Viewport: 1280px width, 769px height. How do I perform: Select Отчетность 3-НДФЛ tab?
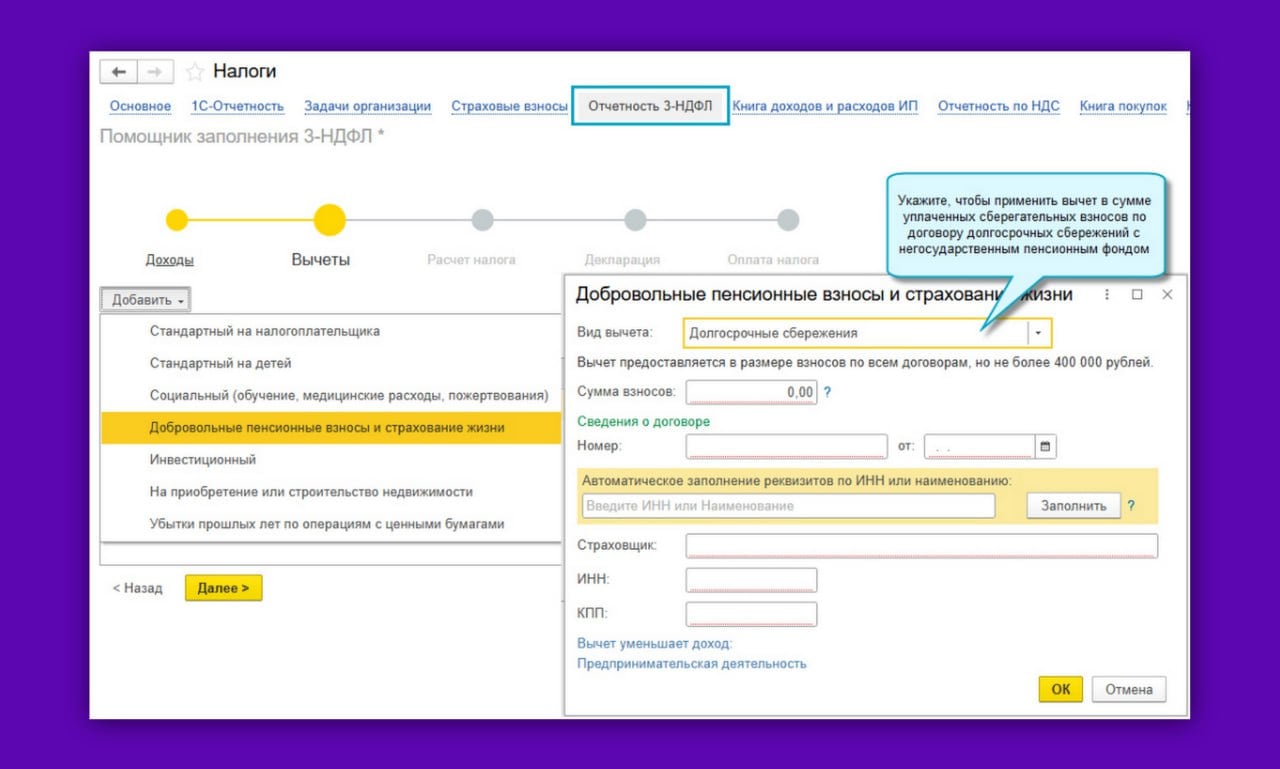click(650, 106)
